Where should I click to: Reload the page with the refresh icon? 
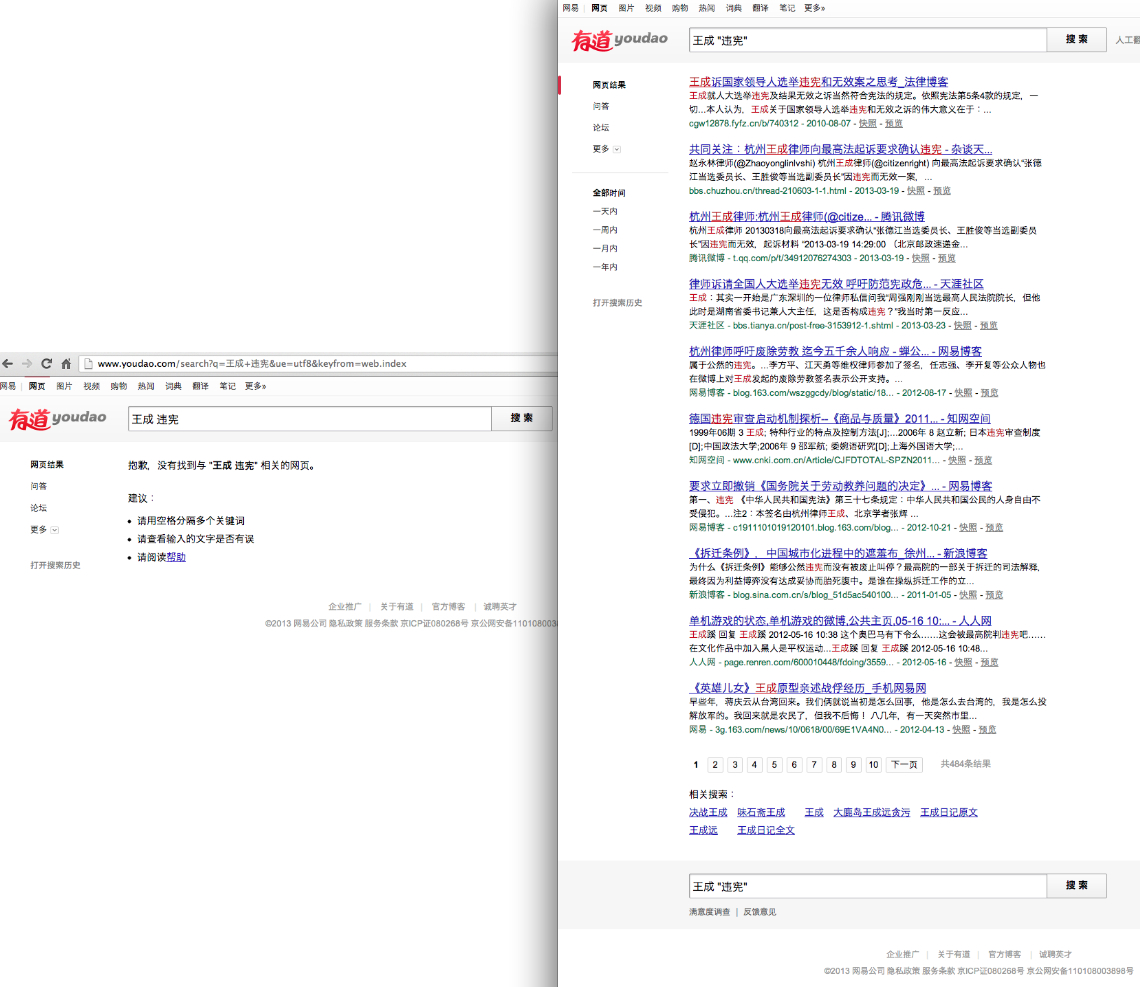click(47, 363)
